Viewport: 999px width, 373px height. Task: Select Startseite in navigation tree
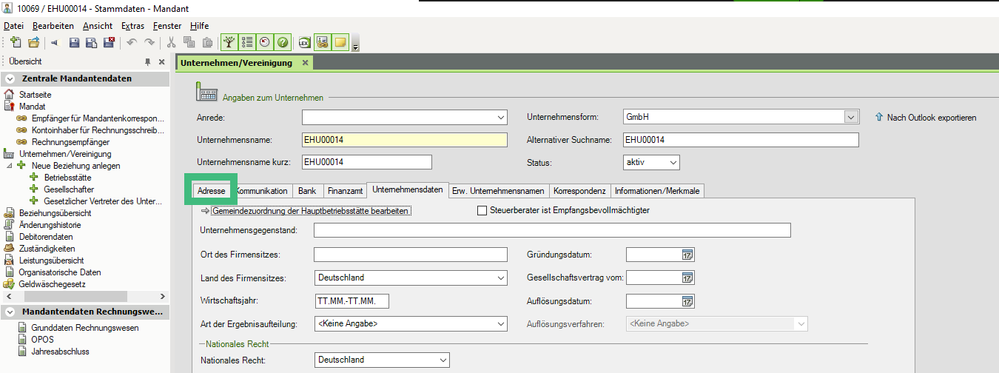pos(35,94)
